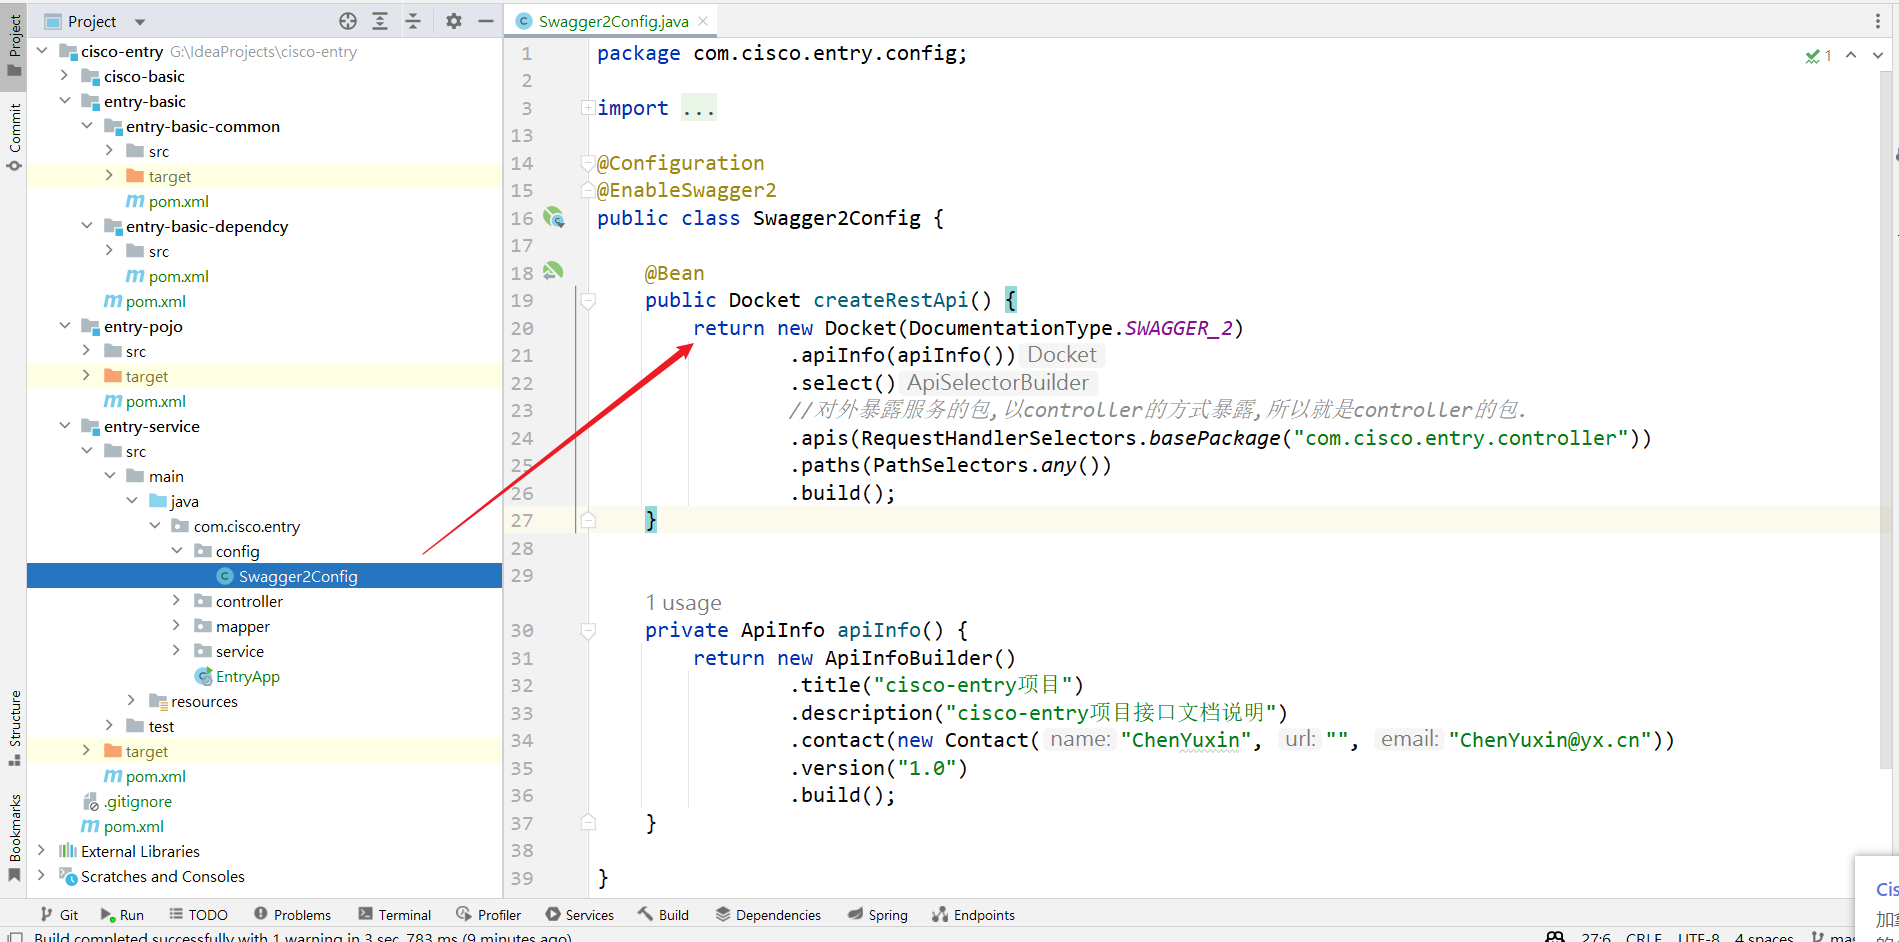Click the Spring bean gutter icon on line 16
Viewport: 1899px width, 942px height.
[x=553, y=217]
